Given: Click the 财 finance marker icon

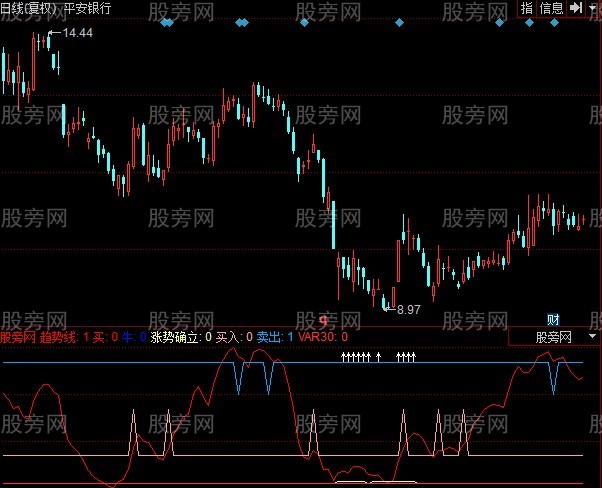Looking at the screenshot, I should (x=553, y=320).
